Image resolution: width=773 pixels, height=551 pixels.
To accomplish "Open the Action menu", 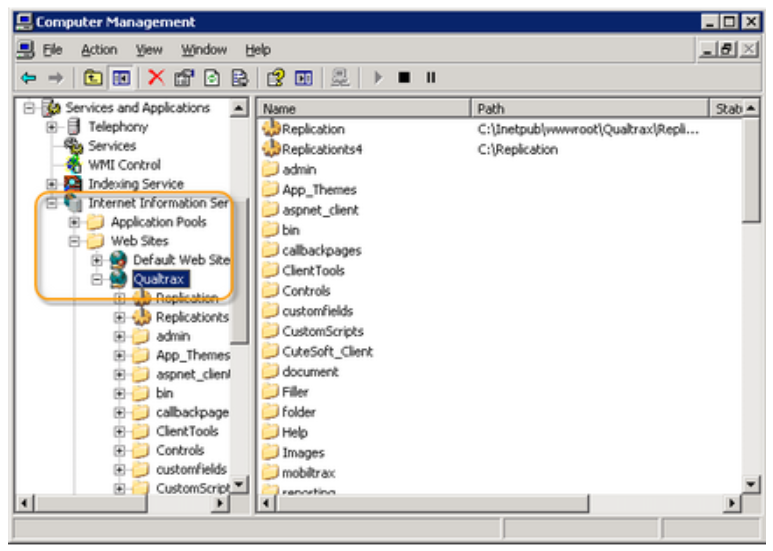I will click(99, 50).
